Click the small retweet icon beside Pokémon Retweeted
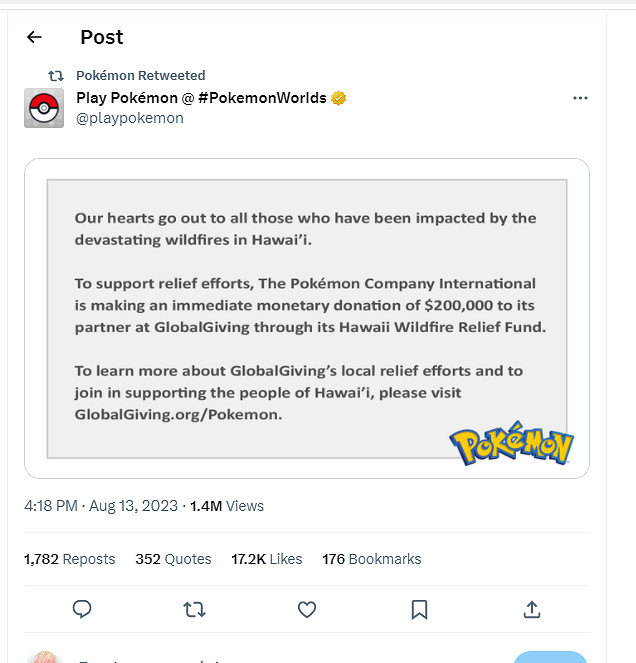Viewport: 636px width, 663px height. coord(57,76)
